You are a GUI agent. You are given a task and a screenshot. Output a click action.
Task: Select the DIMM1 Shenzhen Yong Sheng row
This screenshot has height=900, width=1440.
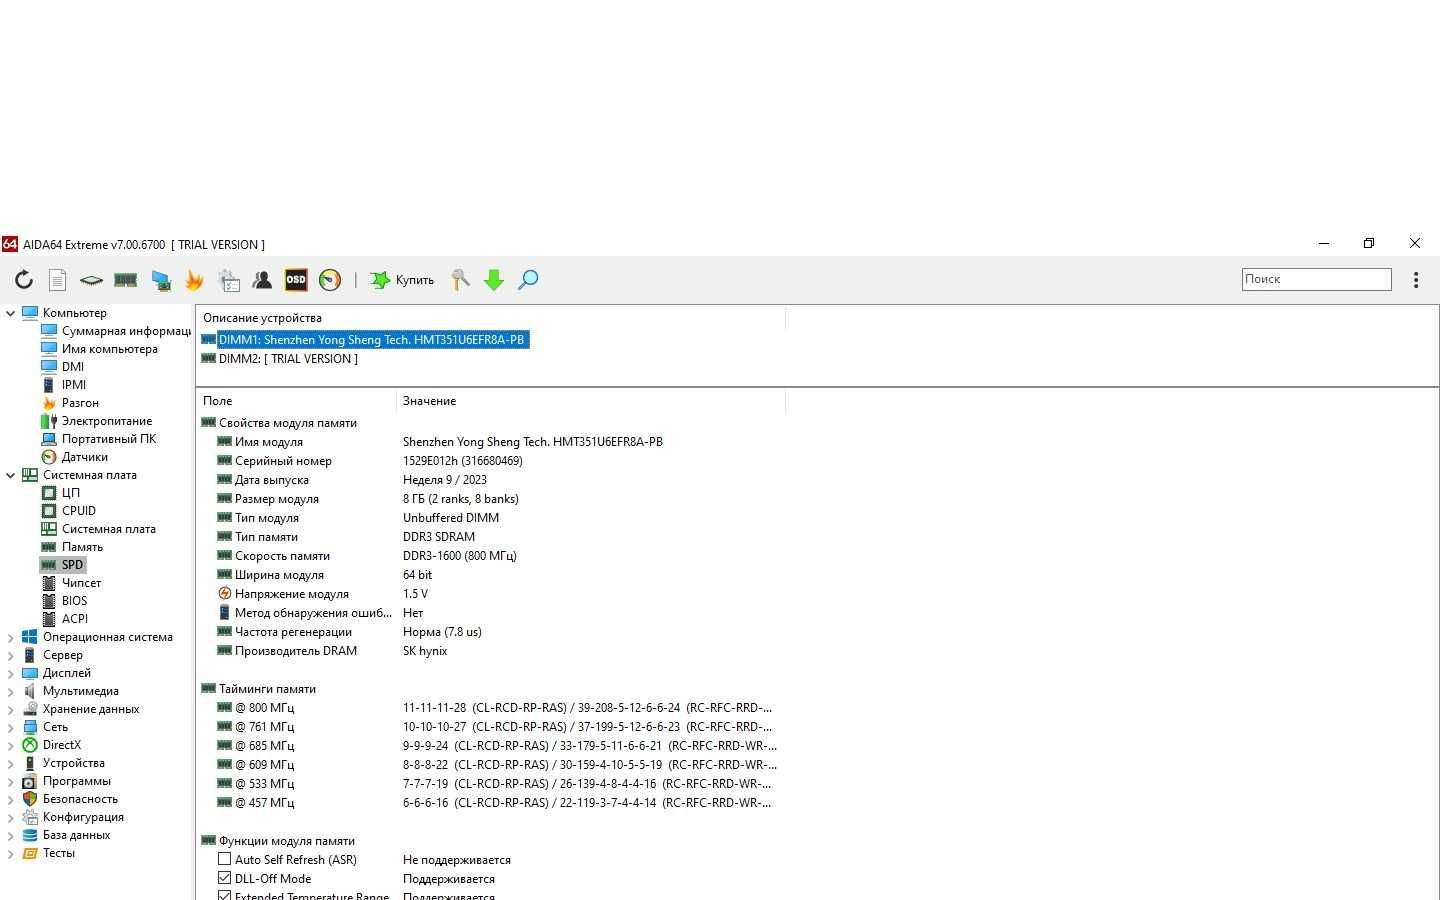pyautogui.click(x=365, y=340)
